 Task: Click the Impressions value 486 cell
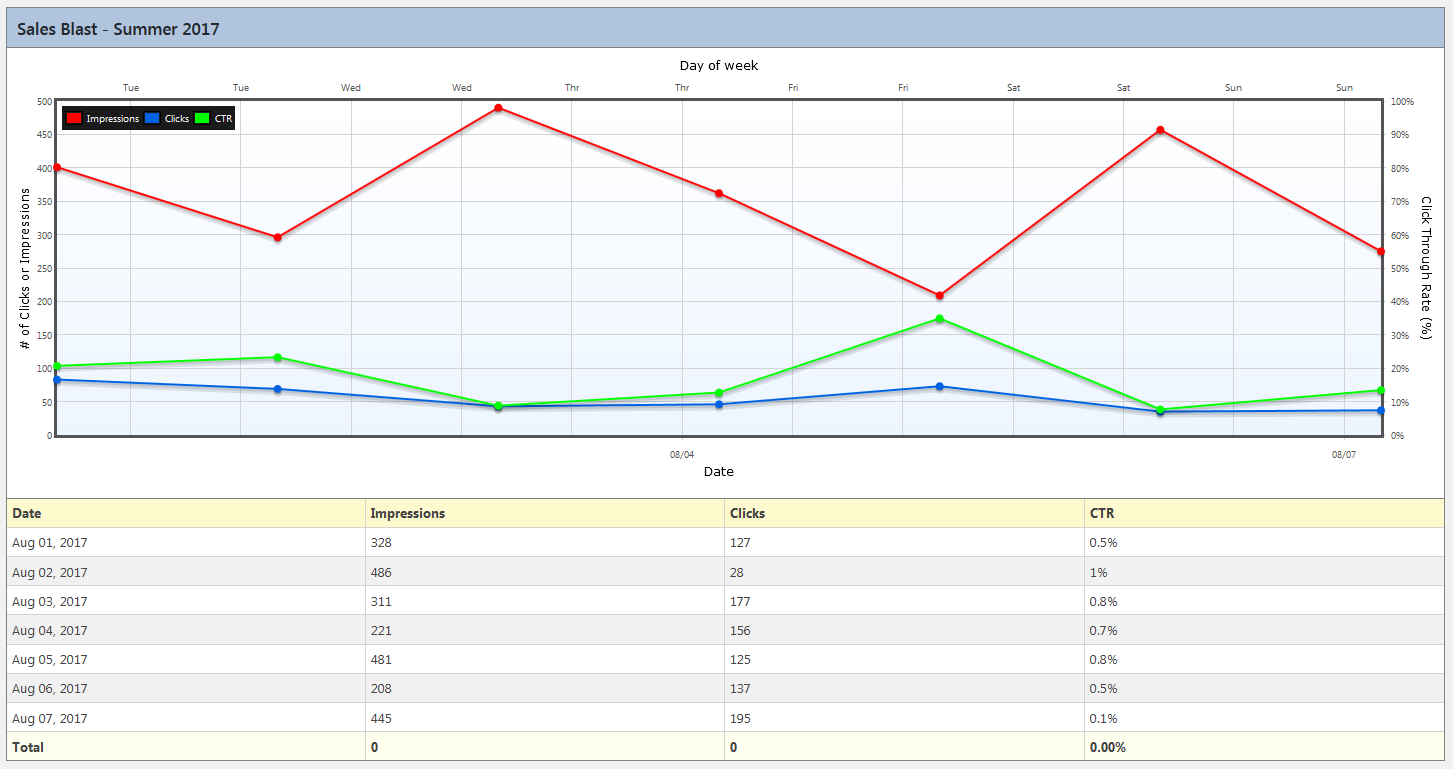point(381,573)
